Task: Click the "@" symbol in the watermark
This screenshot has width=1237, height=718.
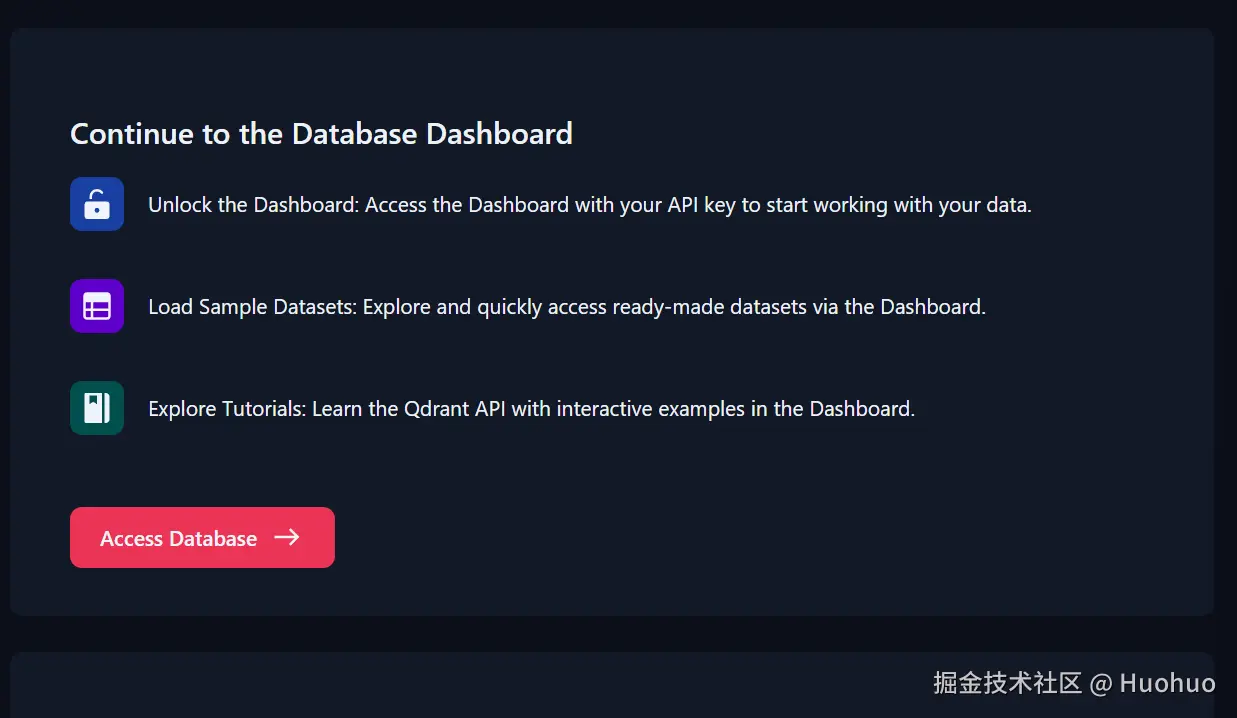Action: (x=1101, y=684)
